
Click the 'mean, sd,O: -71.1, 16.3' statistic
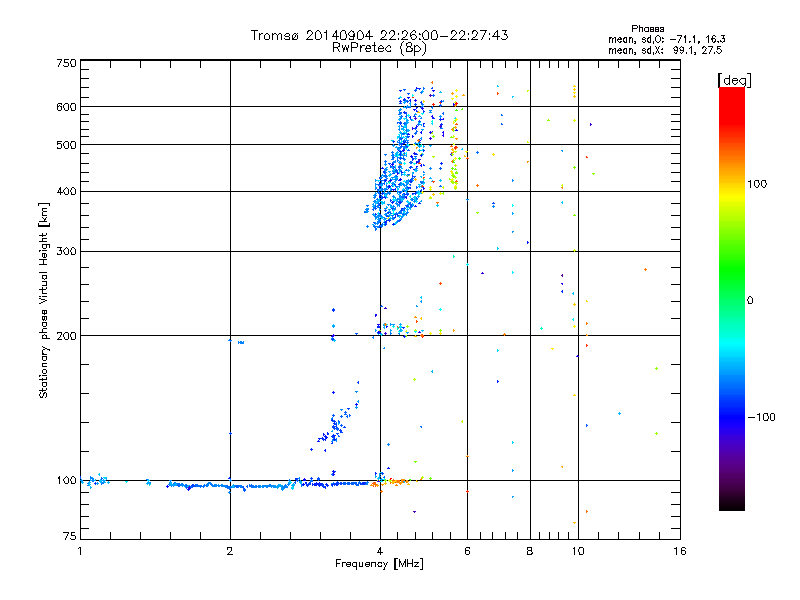(666, 39)
